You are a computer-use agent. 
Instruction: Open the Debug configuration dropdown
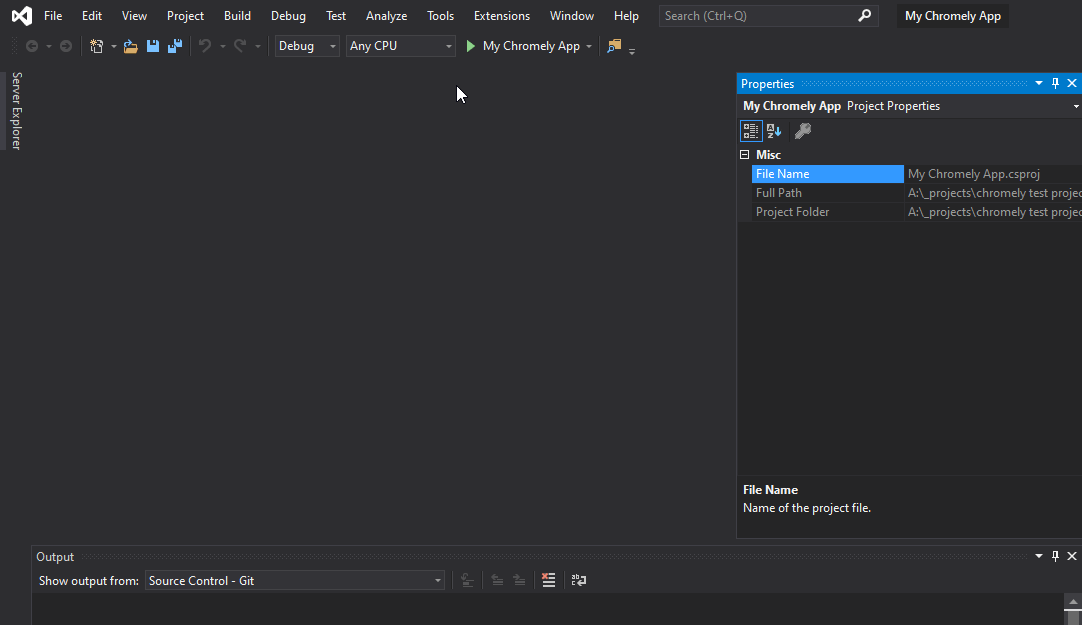pyautogui.click(x=307, y=46)
